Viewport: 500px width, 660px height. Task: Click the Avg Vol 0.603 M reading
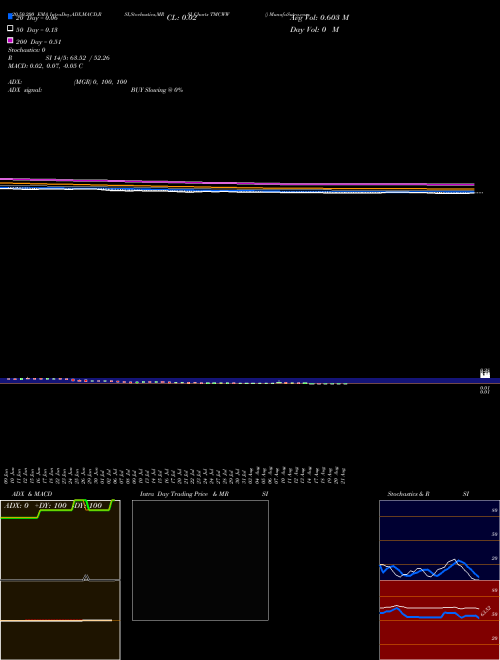pos(319,18)
